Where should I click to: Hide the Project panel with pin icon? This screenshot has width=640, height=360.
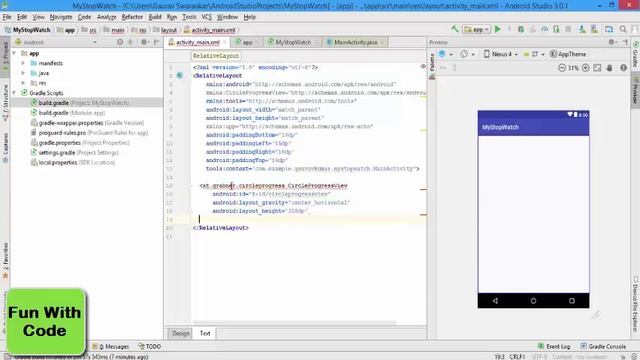click(157, 42)
